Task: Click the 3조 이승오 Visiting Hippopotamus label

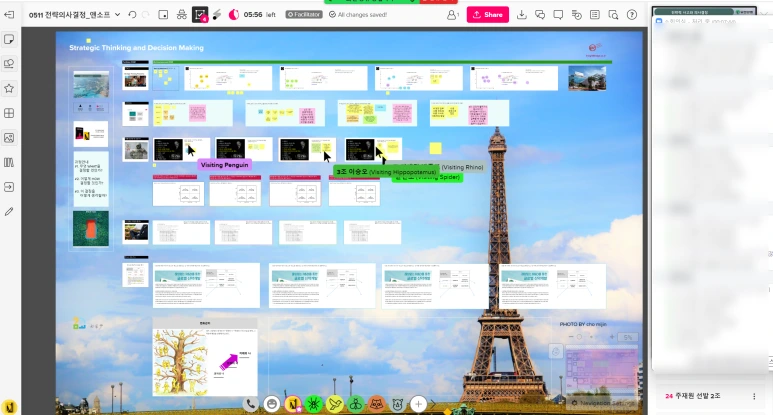Action: point(386,172)
